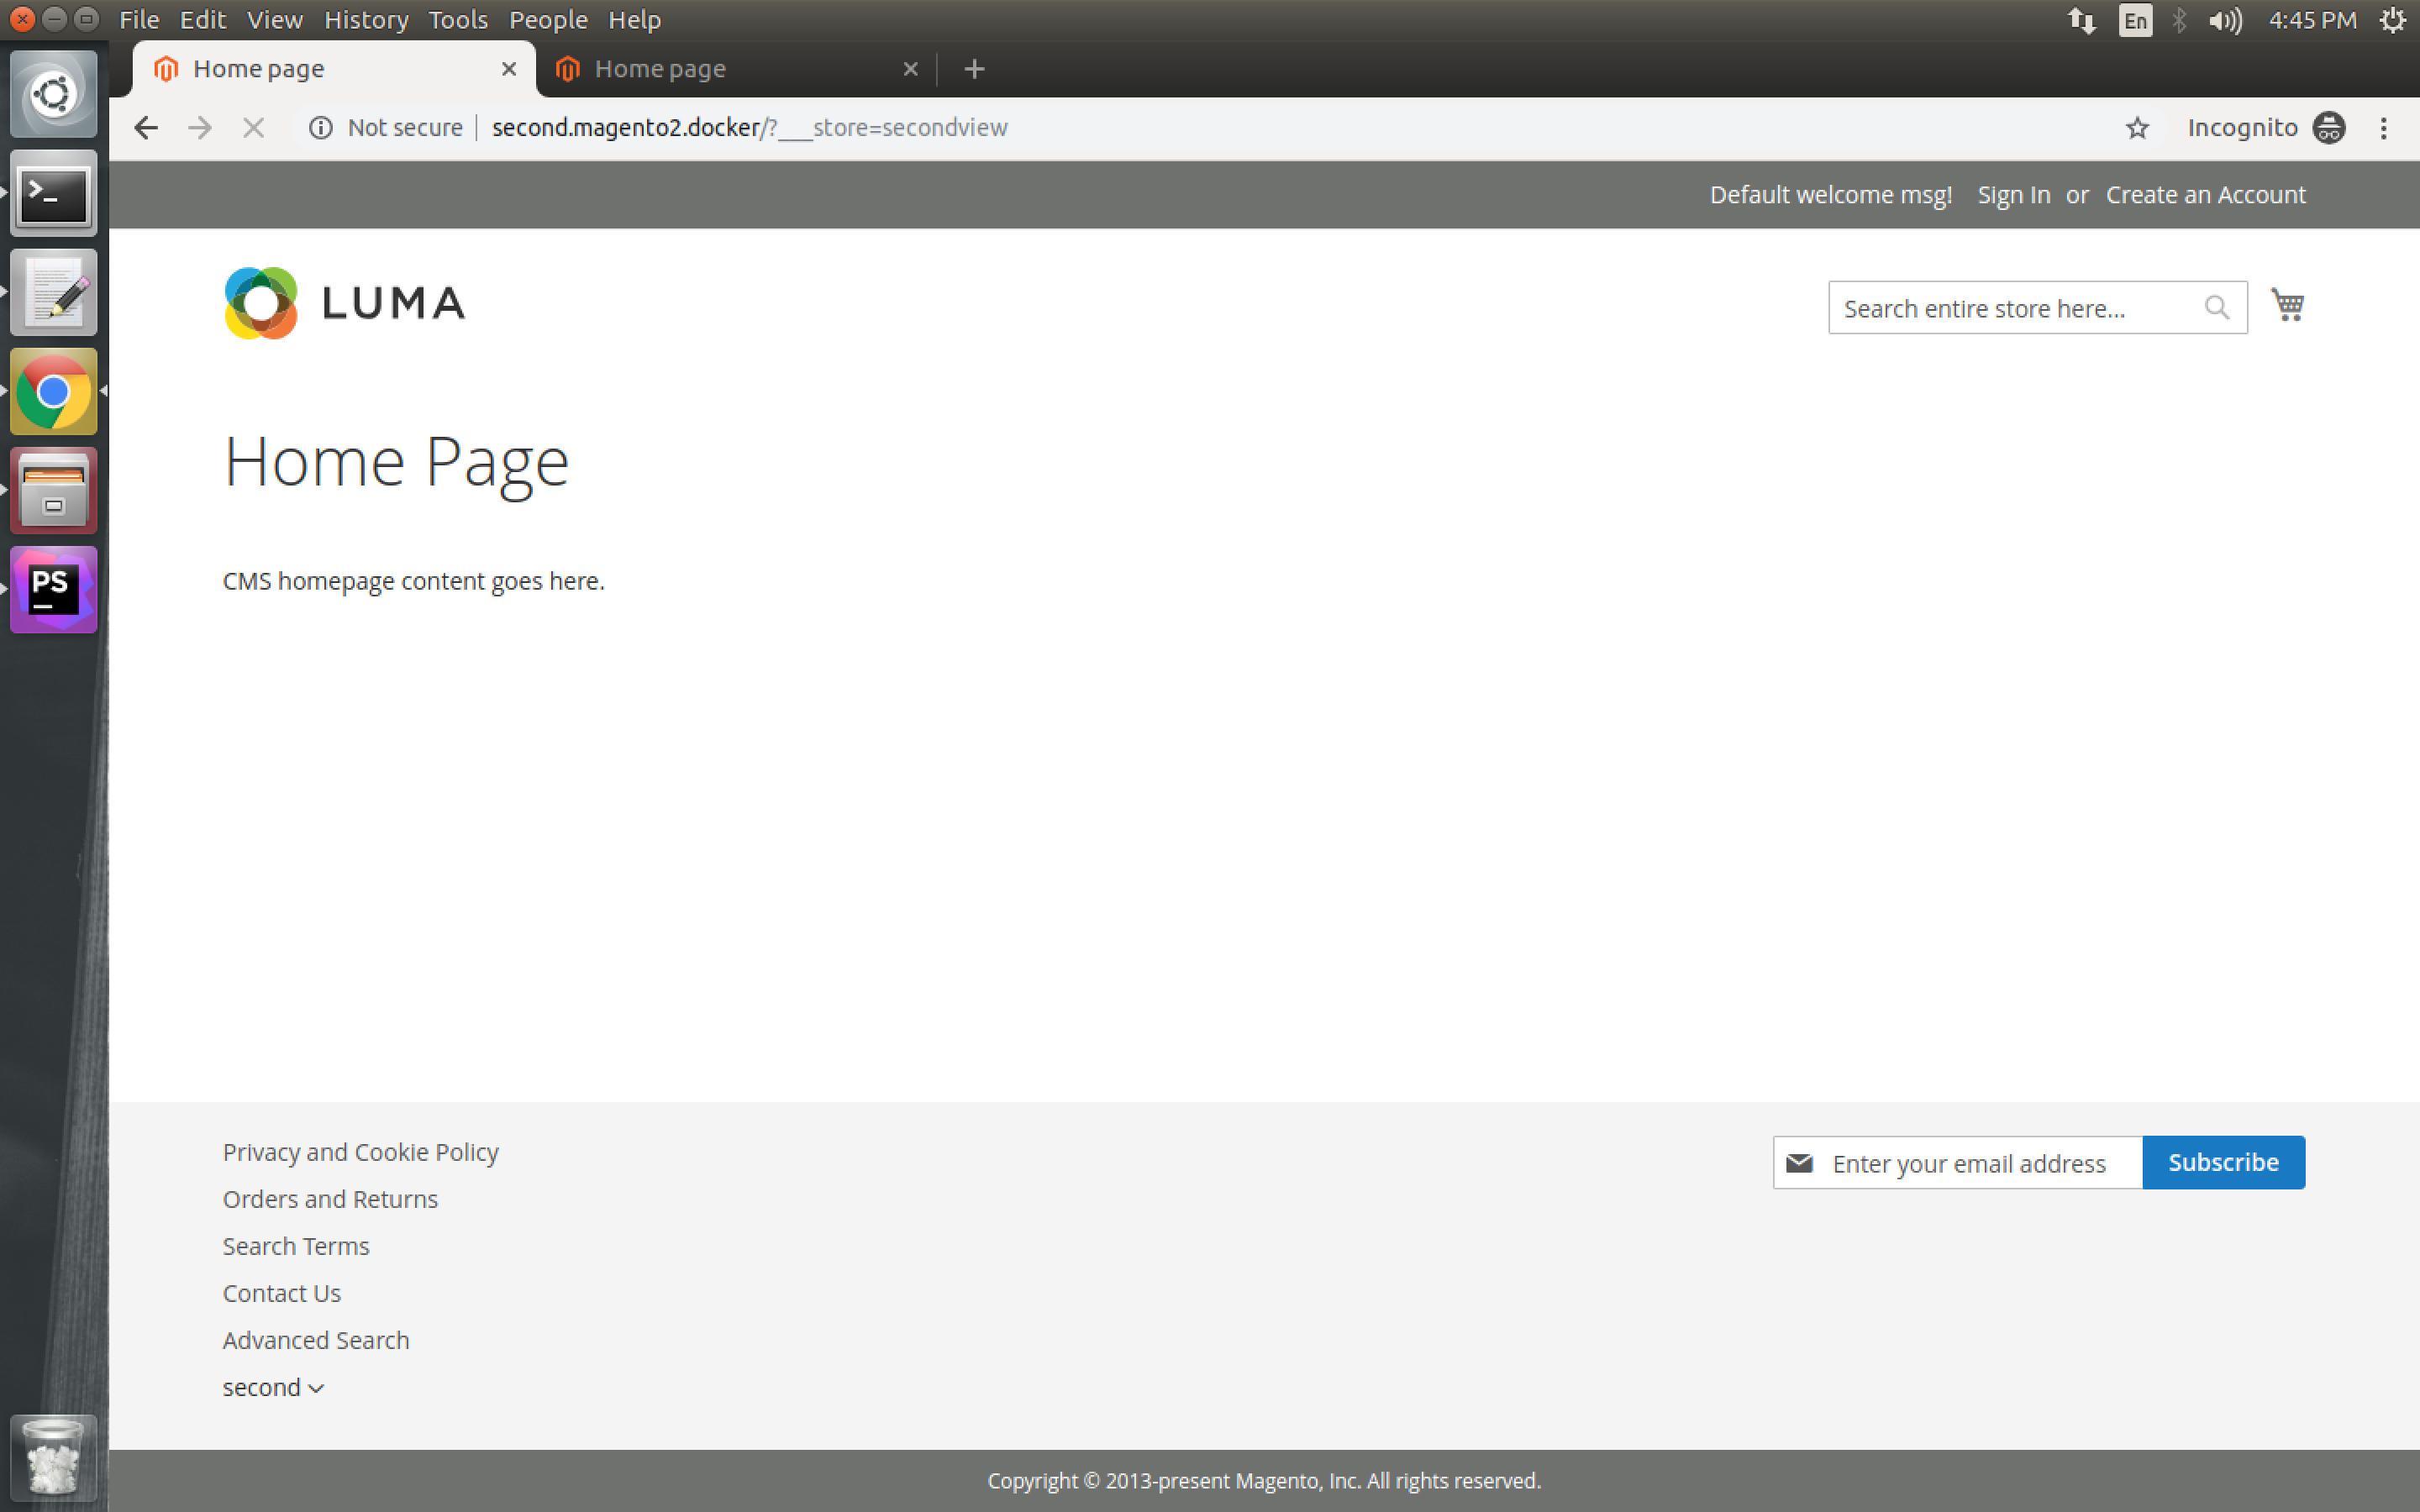Viewport: 2420px width, 1512px height.
Task: Close the second Home page tab
Action: [x=910, y=69]
